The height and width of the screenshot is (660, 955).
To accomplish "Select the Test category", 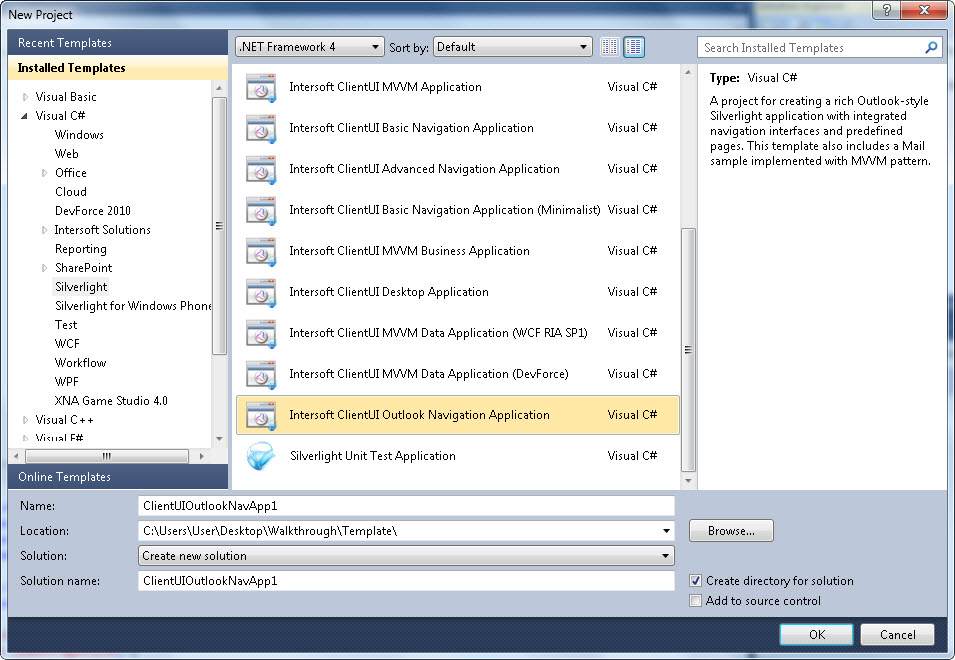I will coord(66,325).
